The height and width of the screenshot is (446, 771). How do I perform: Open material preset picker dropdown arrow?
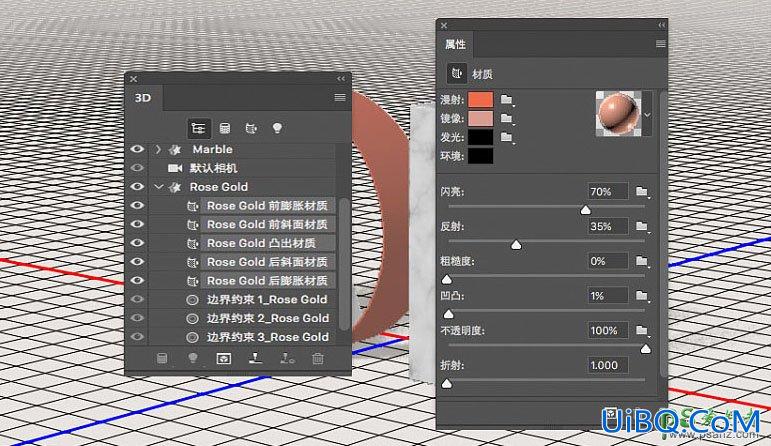(x=648, y=115)
